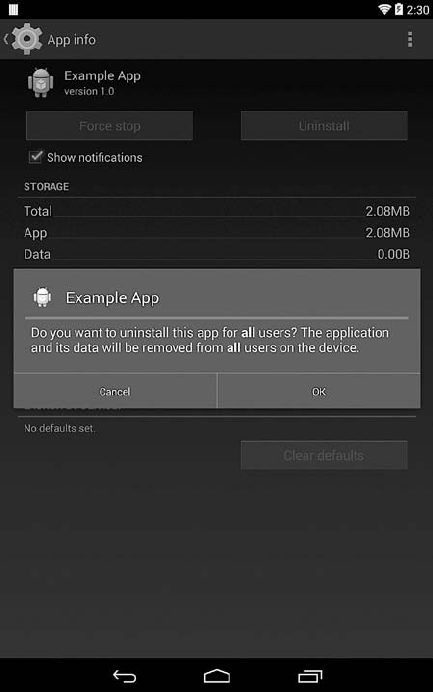The height and width of the screenshot is (692, 433).
Task: Tap the Uninstall button
Action: point(324,126)
